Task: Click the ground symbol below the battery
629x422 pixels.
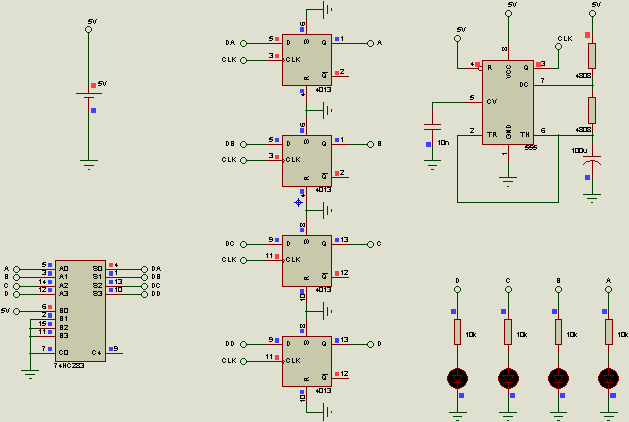Action: point(89,164)
